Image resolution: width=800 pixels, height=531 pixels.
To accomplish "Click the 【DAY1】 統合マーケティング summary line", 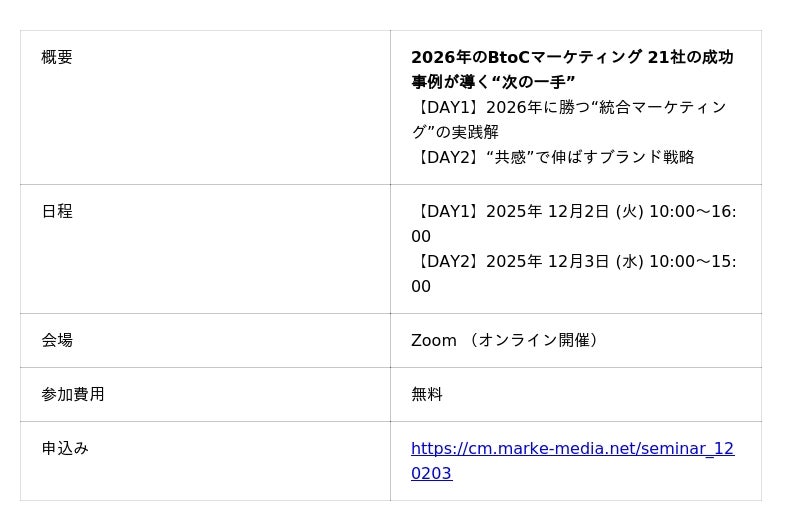I will [x=568, y=107].
